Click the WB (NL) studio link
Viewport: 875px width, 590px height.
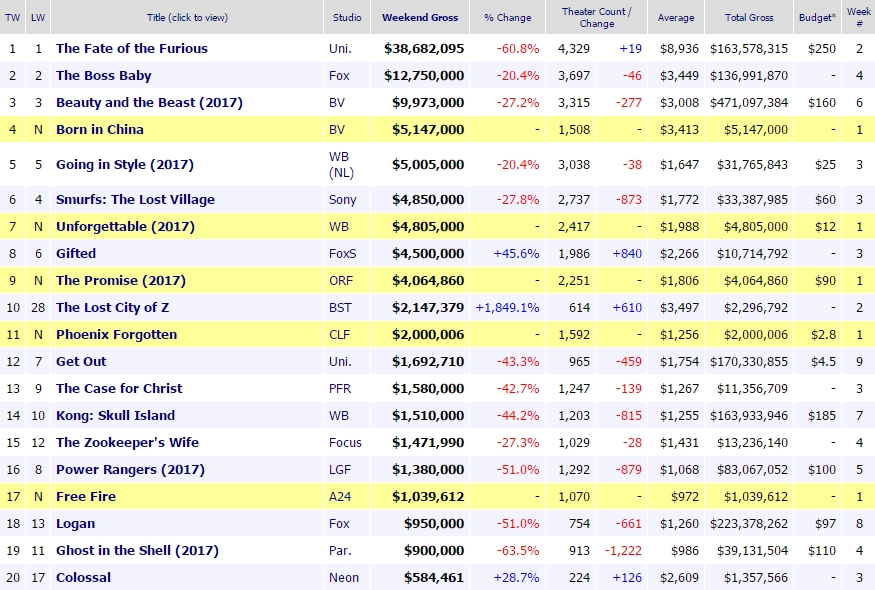[342, 165]
